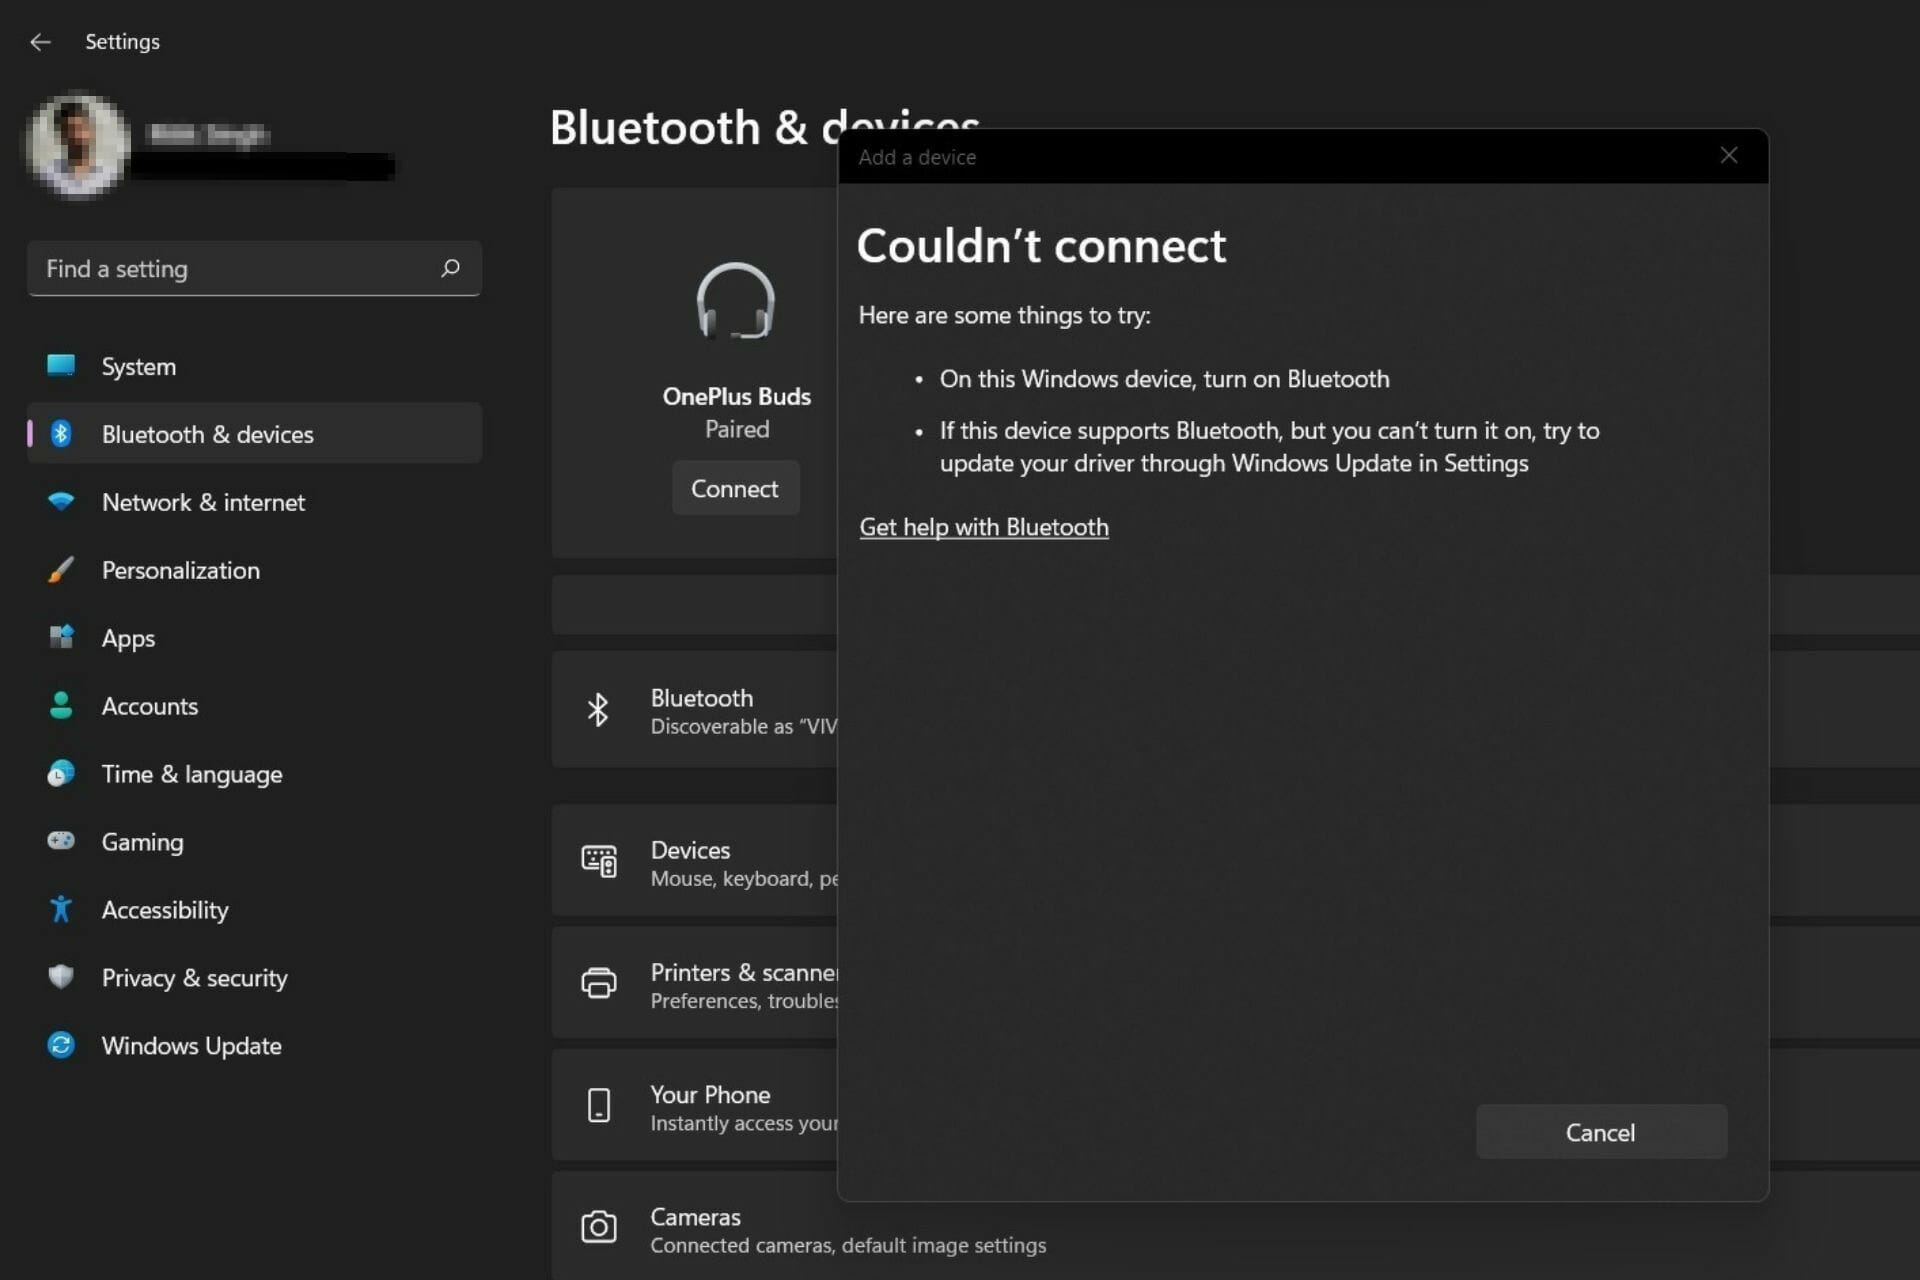The height and width of the screenshot is (1280, 1920).
Task: Click the OnePlus Buds headphone icon
Action: 736,300
